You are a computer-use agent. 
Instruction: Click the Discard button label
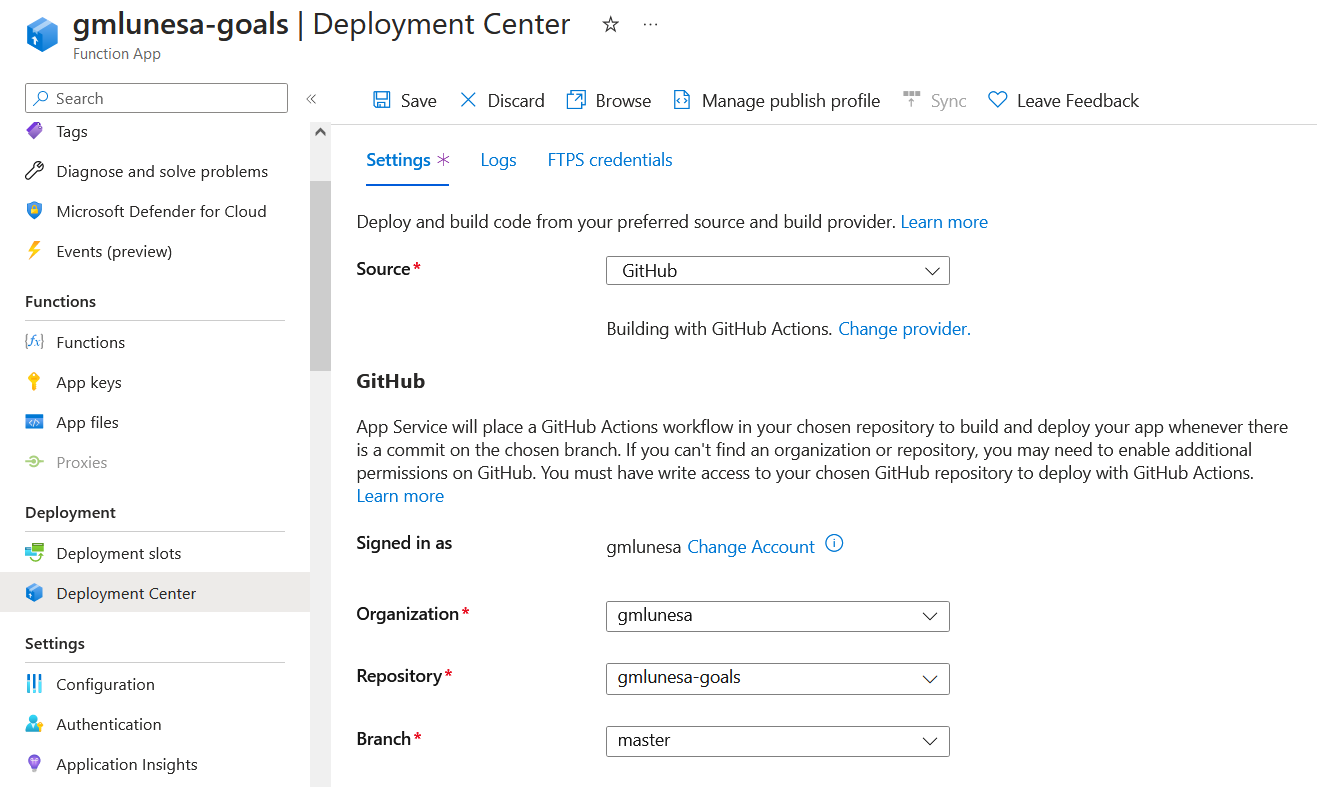(516, 101)
